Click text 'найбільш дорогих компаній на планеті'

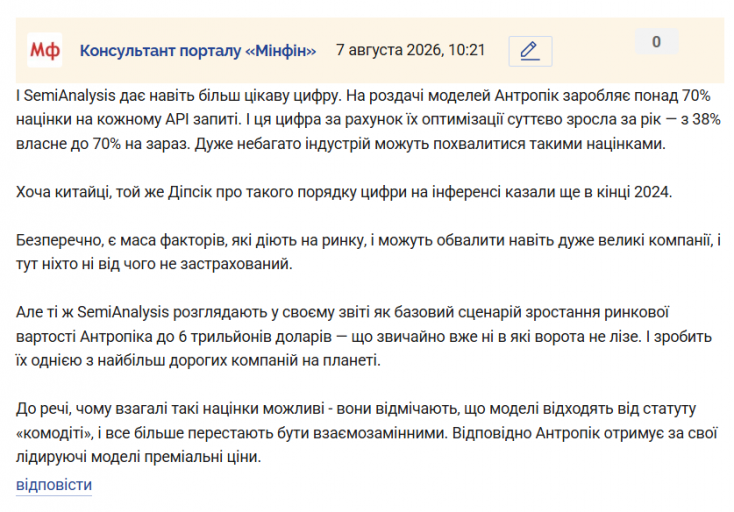pos(239,360)
